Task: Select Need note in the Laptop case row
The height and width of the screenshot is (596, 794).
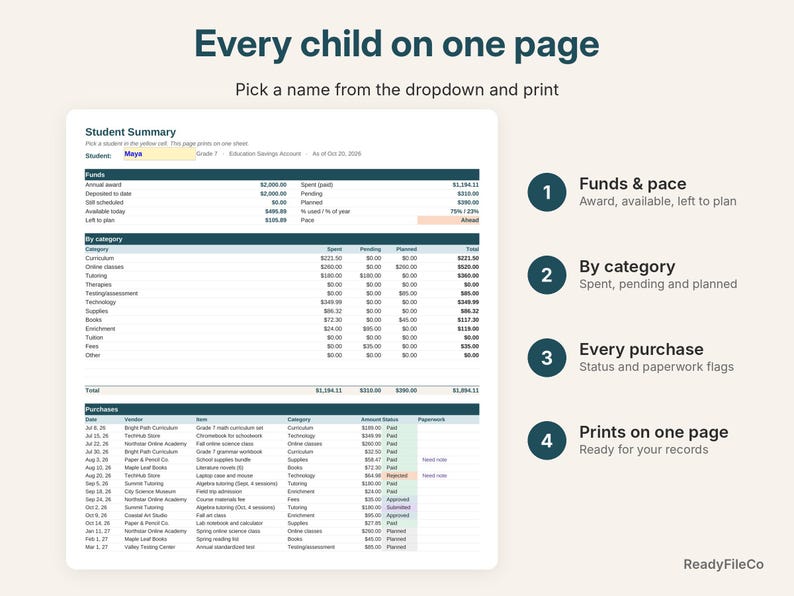Action: (x=434, y=476)
